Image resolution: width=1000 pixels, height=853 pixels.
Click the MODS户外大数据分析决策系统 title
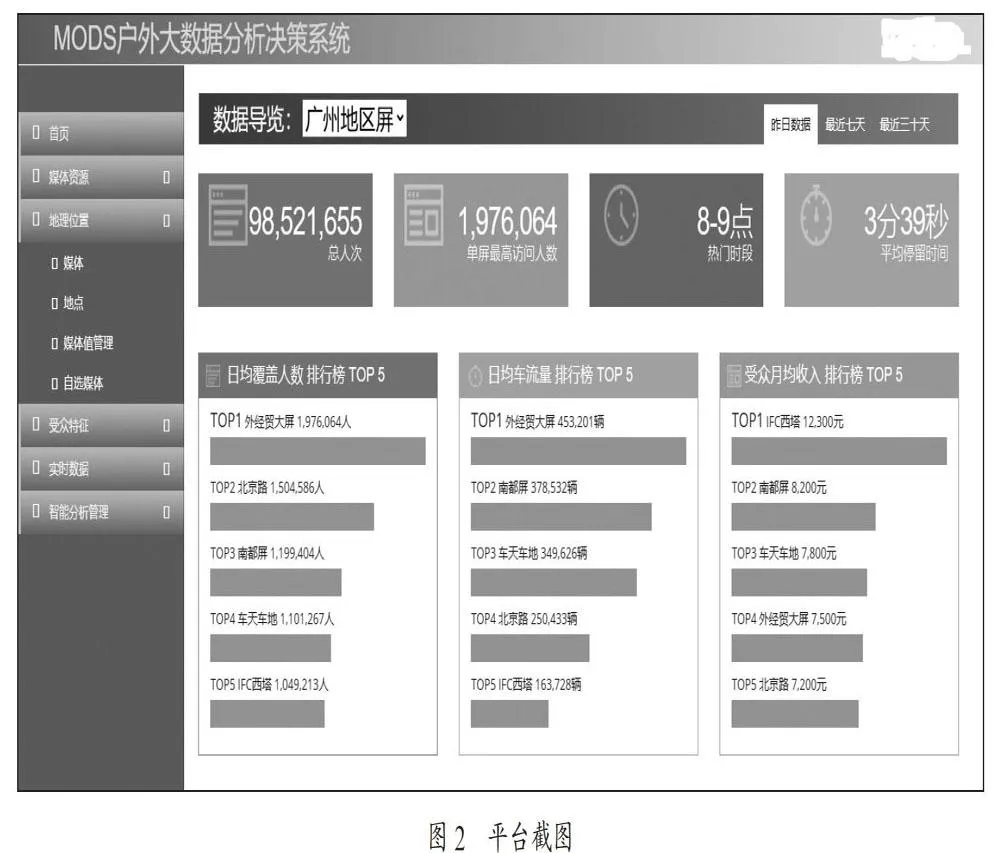(x=202, y=38)
